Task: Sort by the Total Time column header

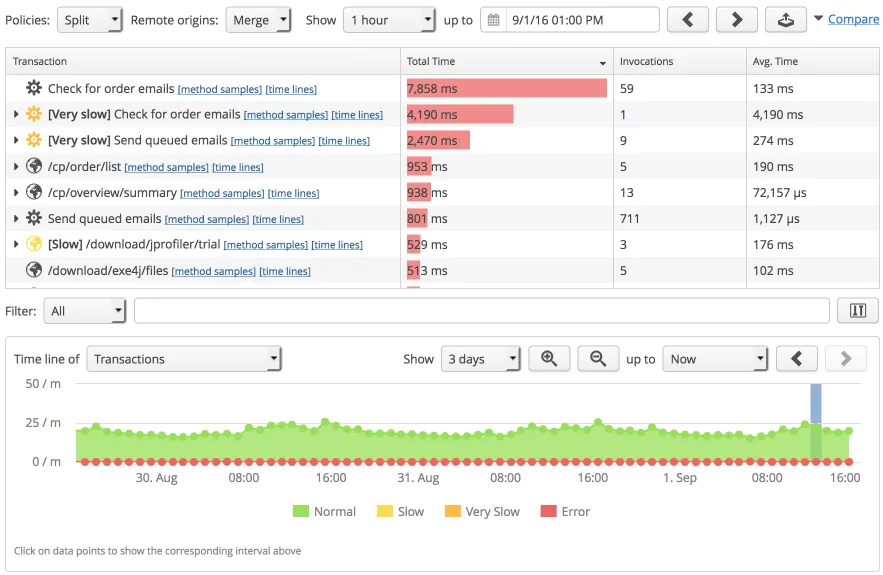Action: coord(507,61)
